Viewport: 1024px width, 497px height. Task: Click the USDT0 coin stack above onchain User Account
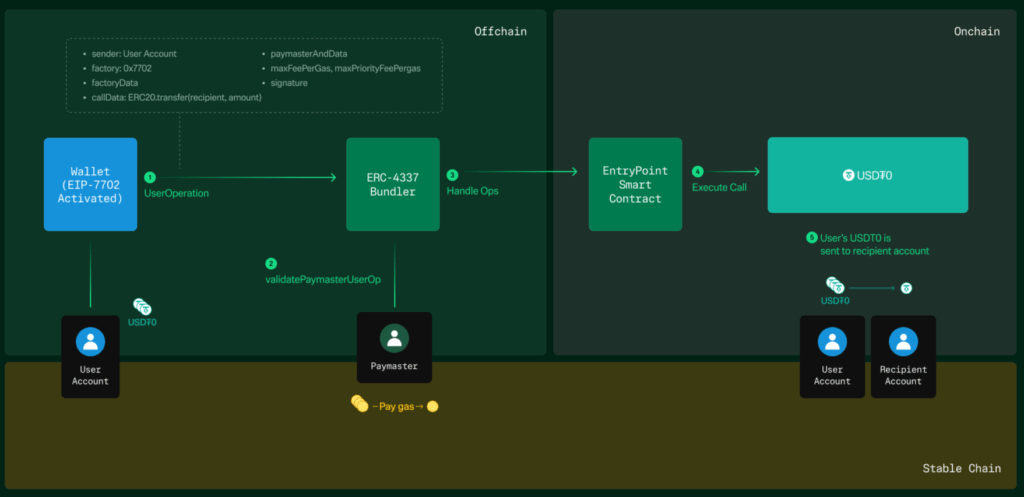[x=835, y=285]
